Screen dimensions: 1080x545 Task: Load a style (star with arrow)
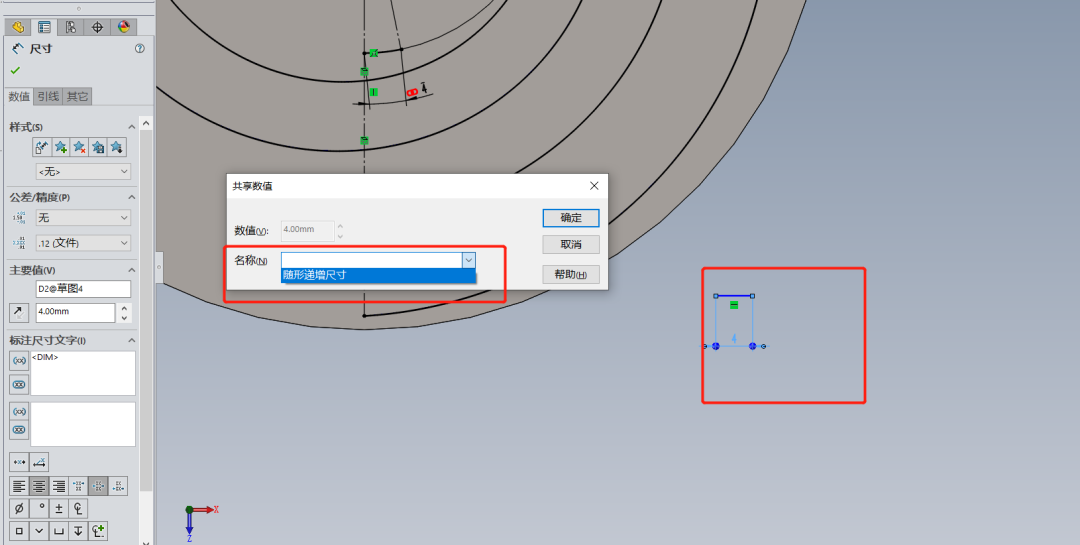[116, 147]
